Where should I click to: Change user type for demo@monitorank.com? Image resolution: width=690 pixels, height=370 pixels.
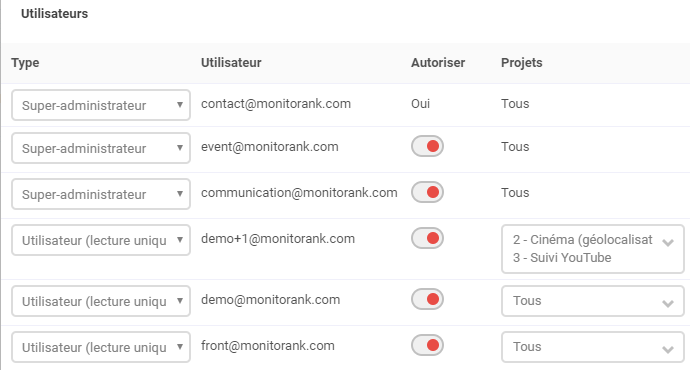click(x=101, y=301)
